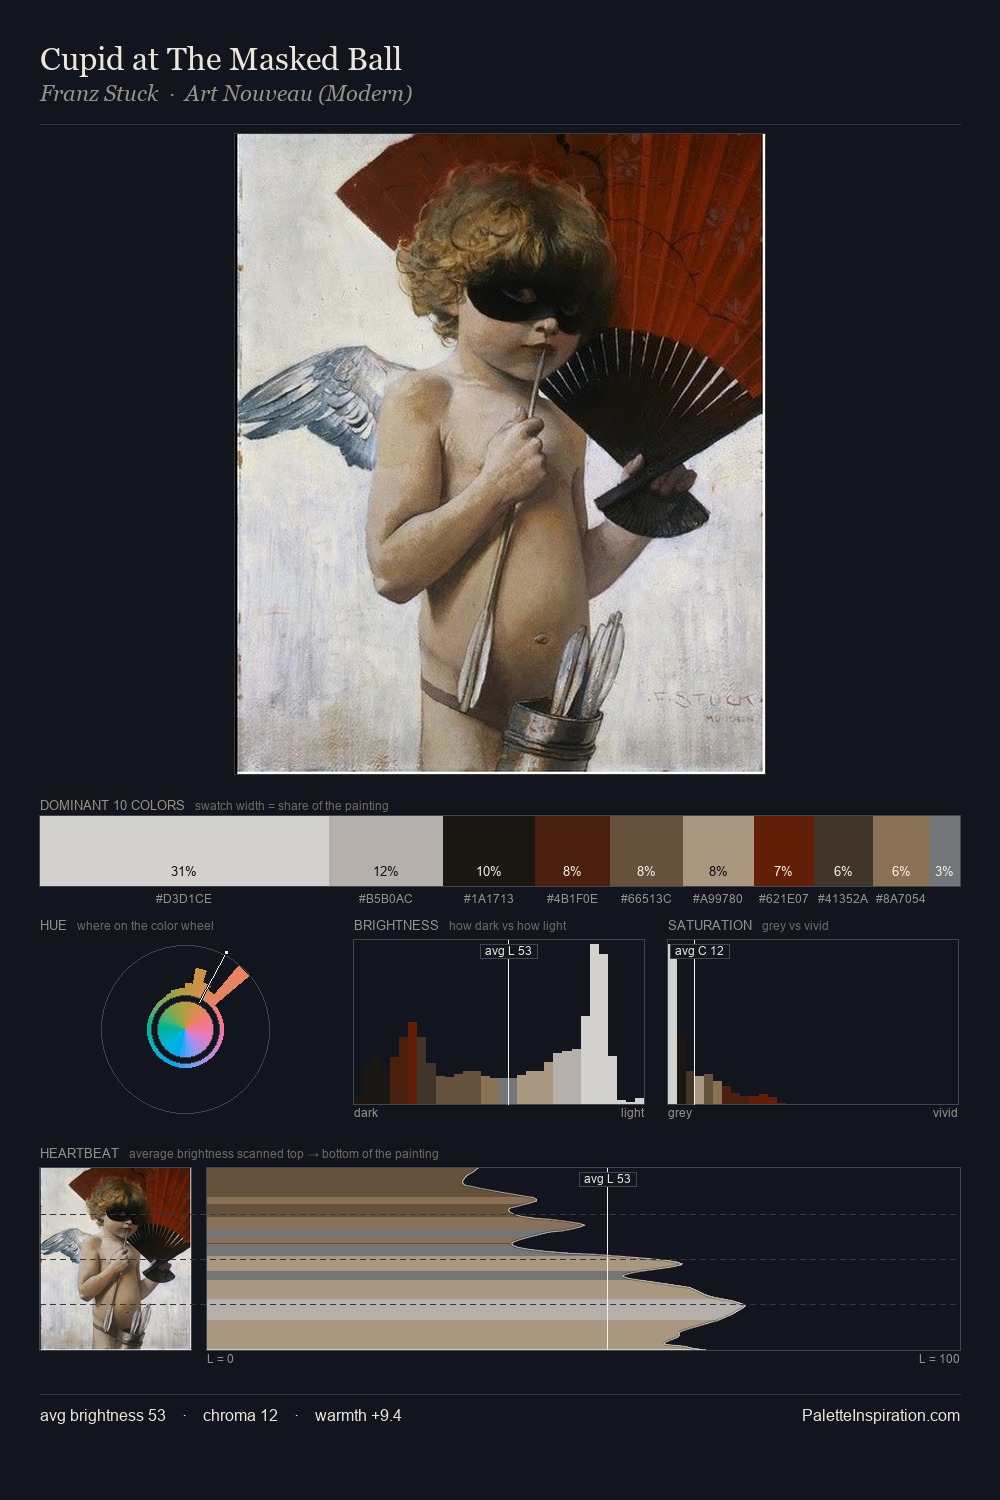1000x1500 pixels.
Task: Click 'how dark vs how light' caption
Action: click(508, 926)
